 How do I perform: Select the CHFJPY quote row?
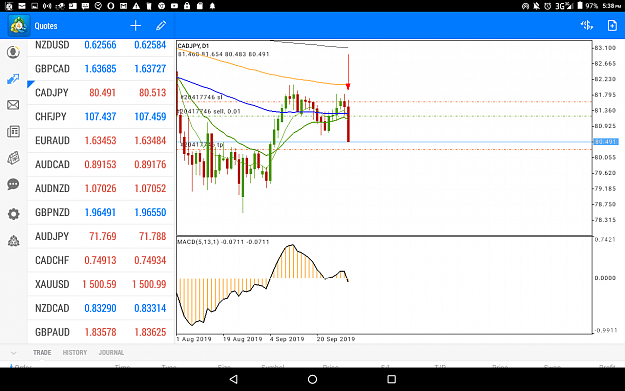click(101, 116)
